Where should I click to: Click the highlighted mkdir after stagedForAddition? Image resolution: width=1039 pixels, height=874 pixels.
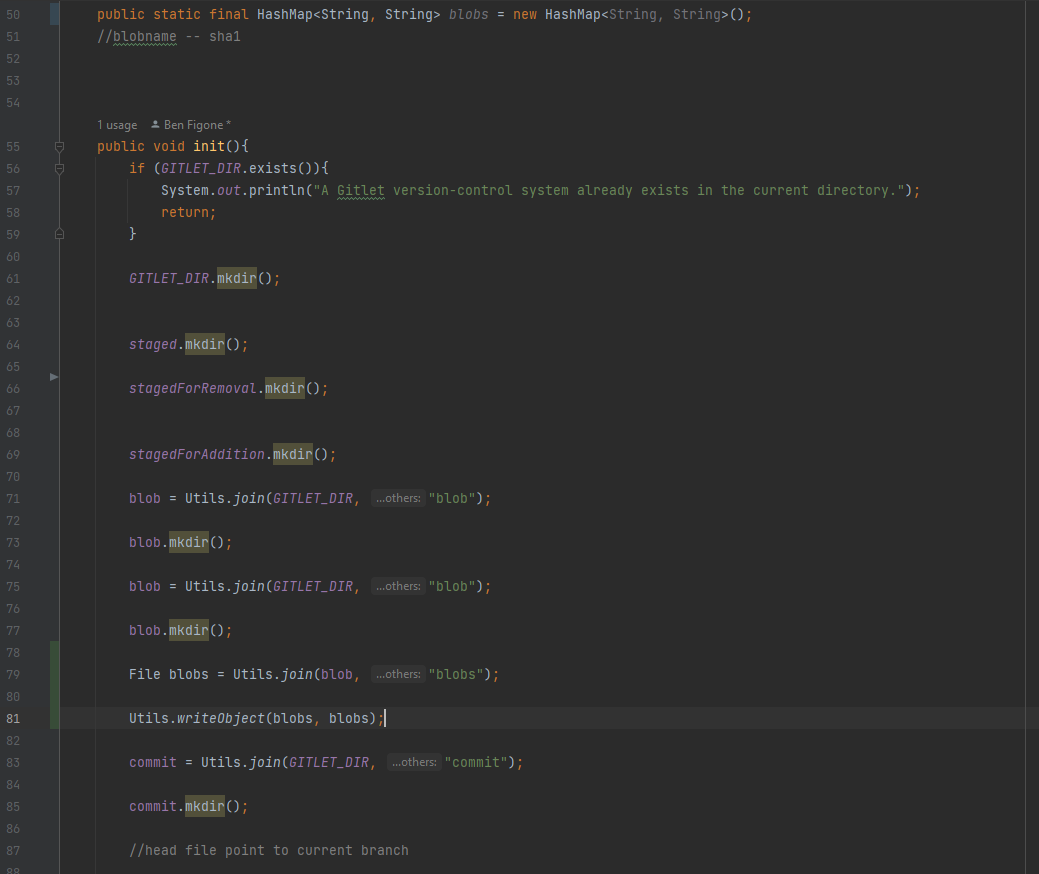tap(292, 454)
